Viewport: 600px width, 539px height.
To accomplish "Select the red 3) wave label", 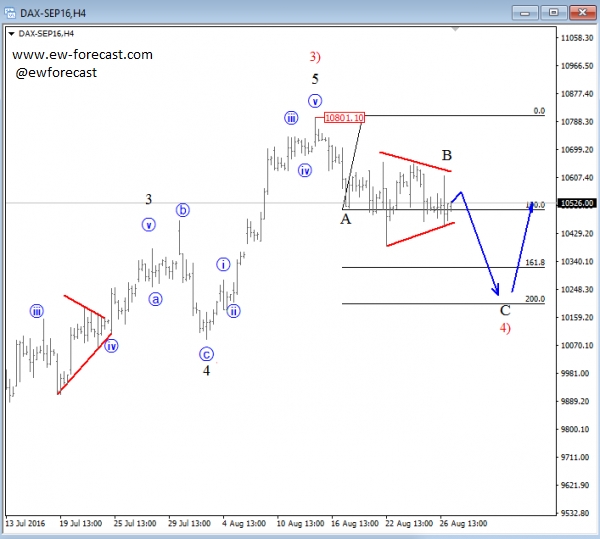I will click(x=315, y=57).
